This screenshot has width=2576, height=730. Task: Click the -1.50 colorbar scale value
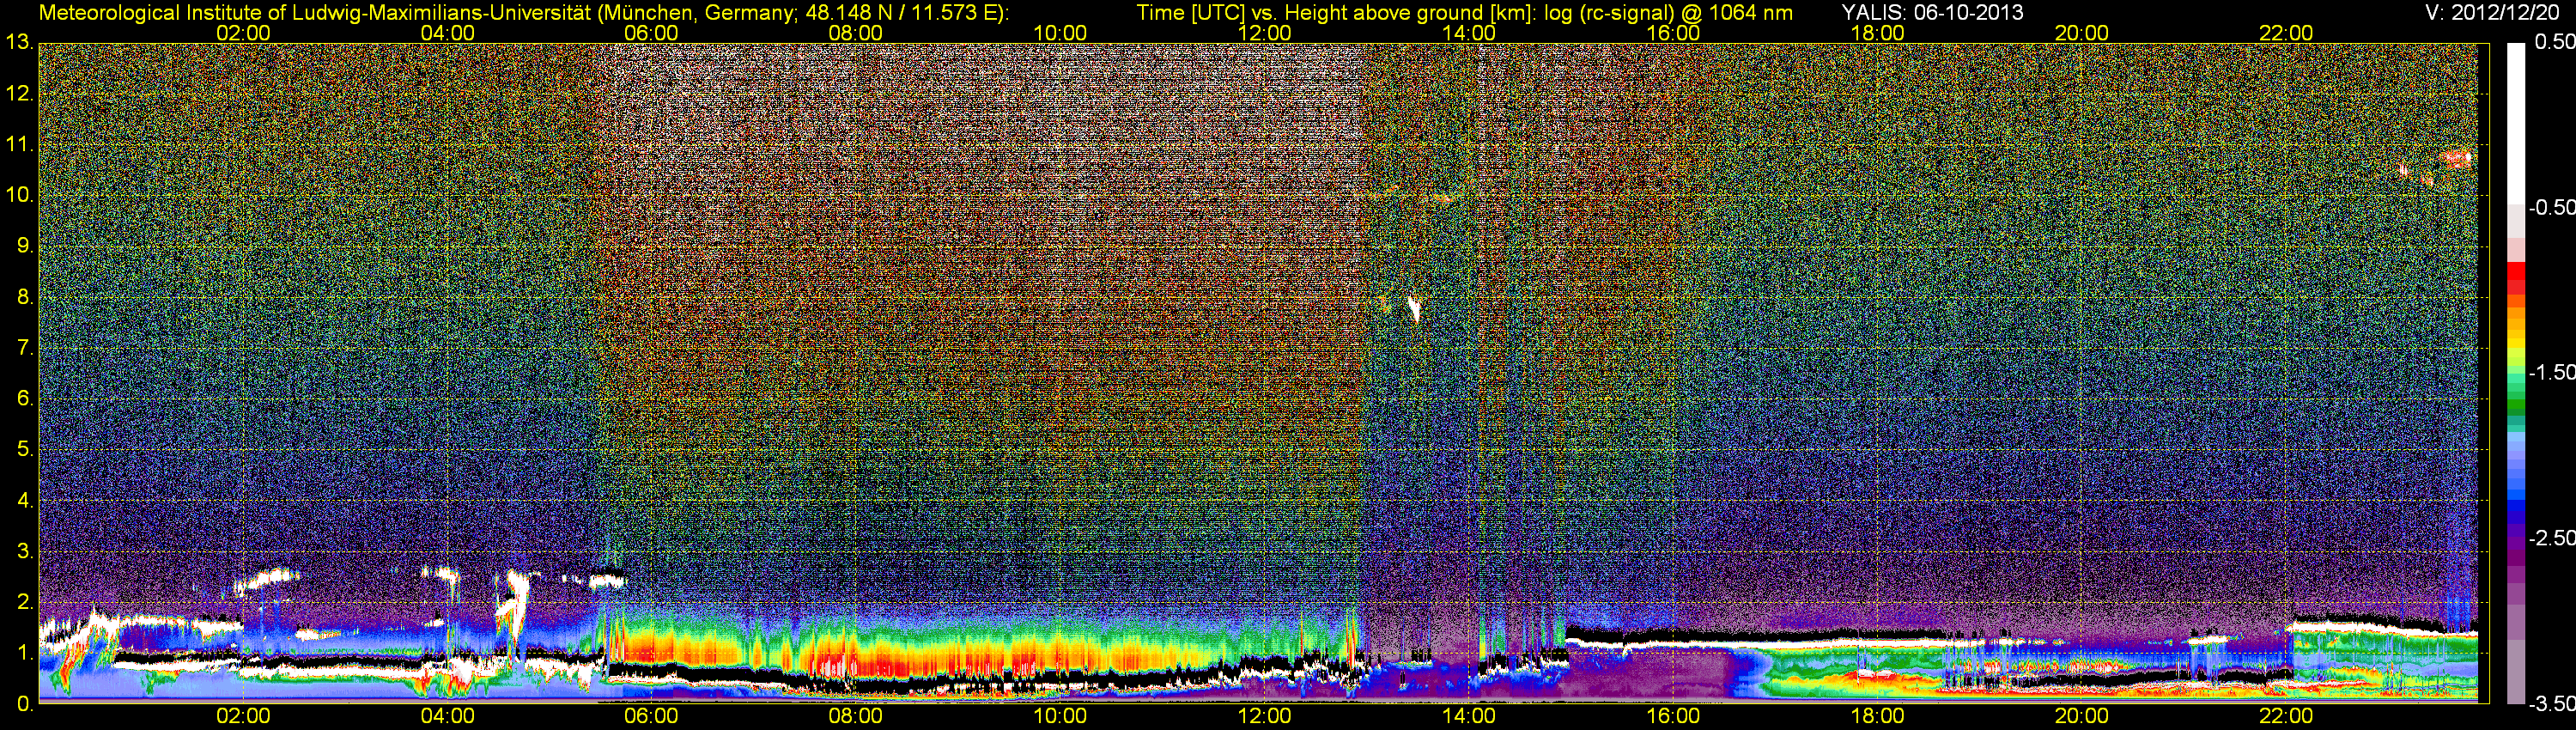click(x=2552, y=372)
